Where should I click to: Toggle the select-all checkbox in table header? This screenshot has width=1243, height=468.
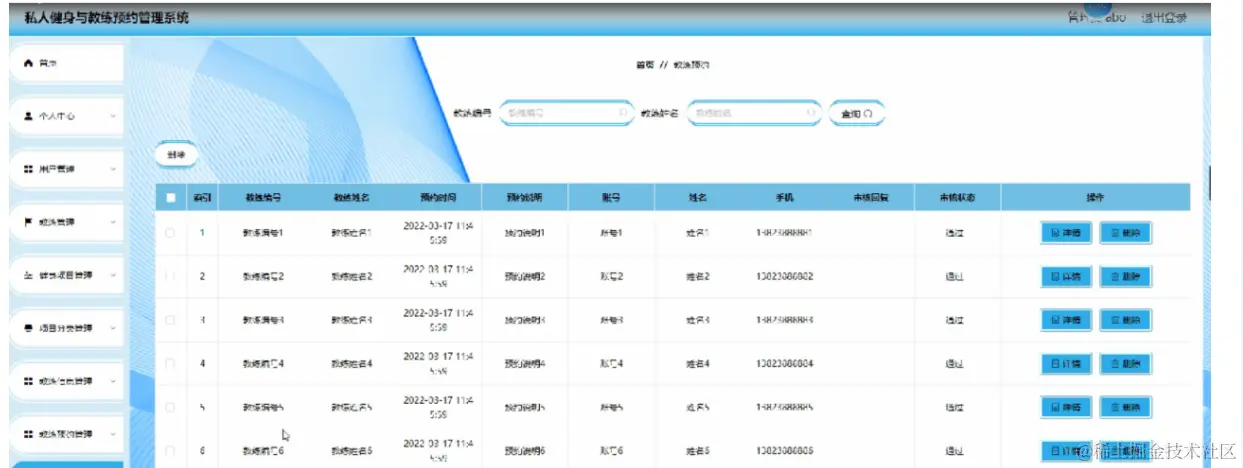(171, 198)
